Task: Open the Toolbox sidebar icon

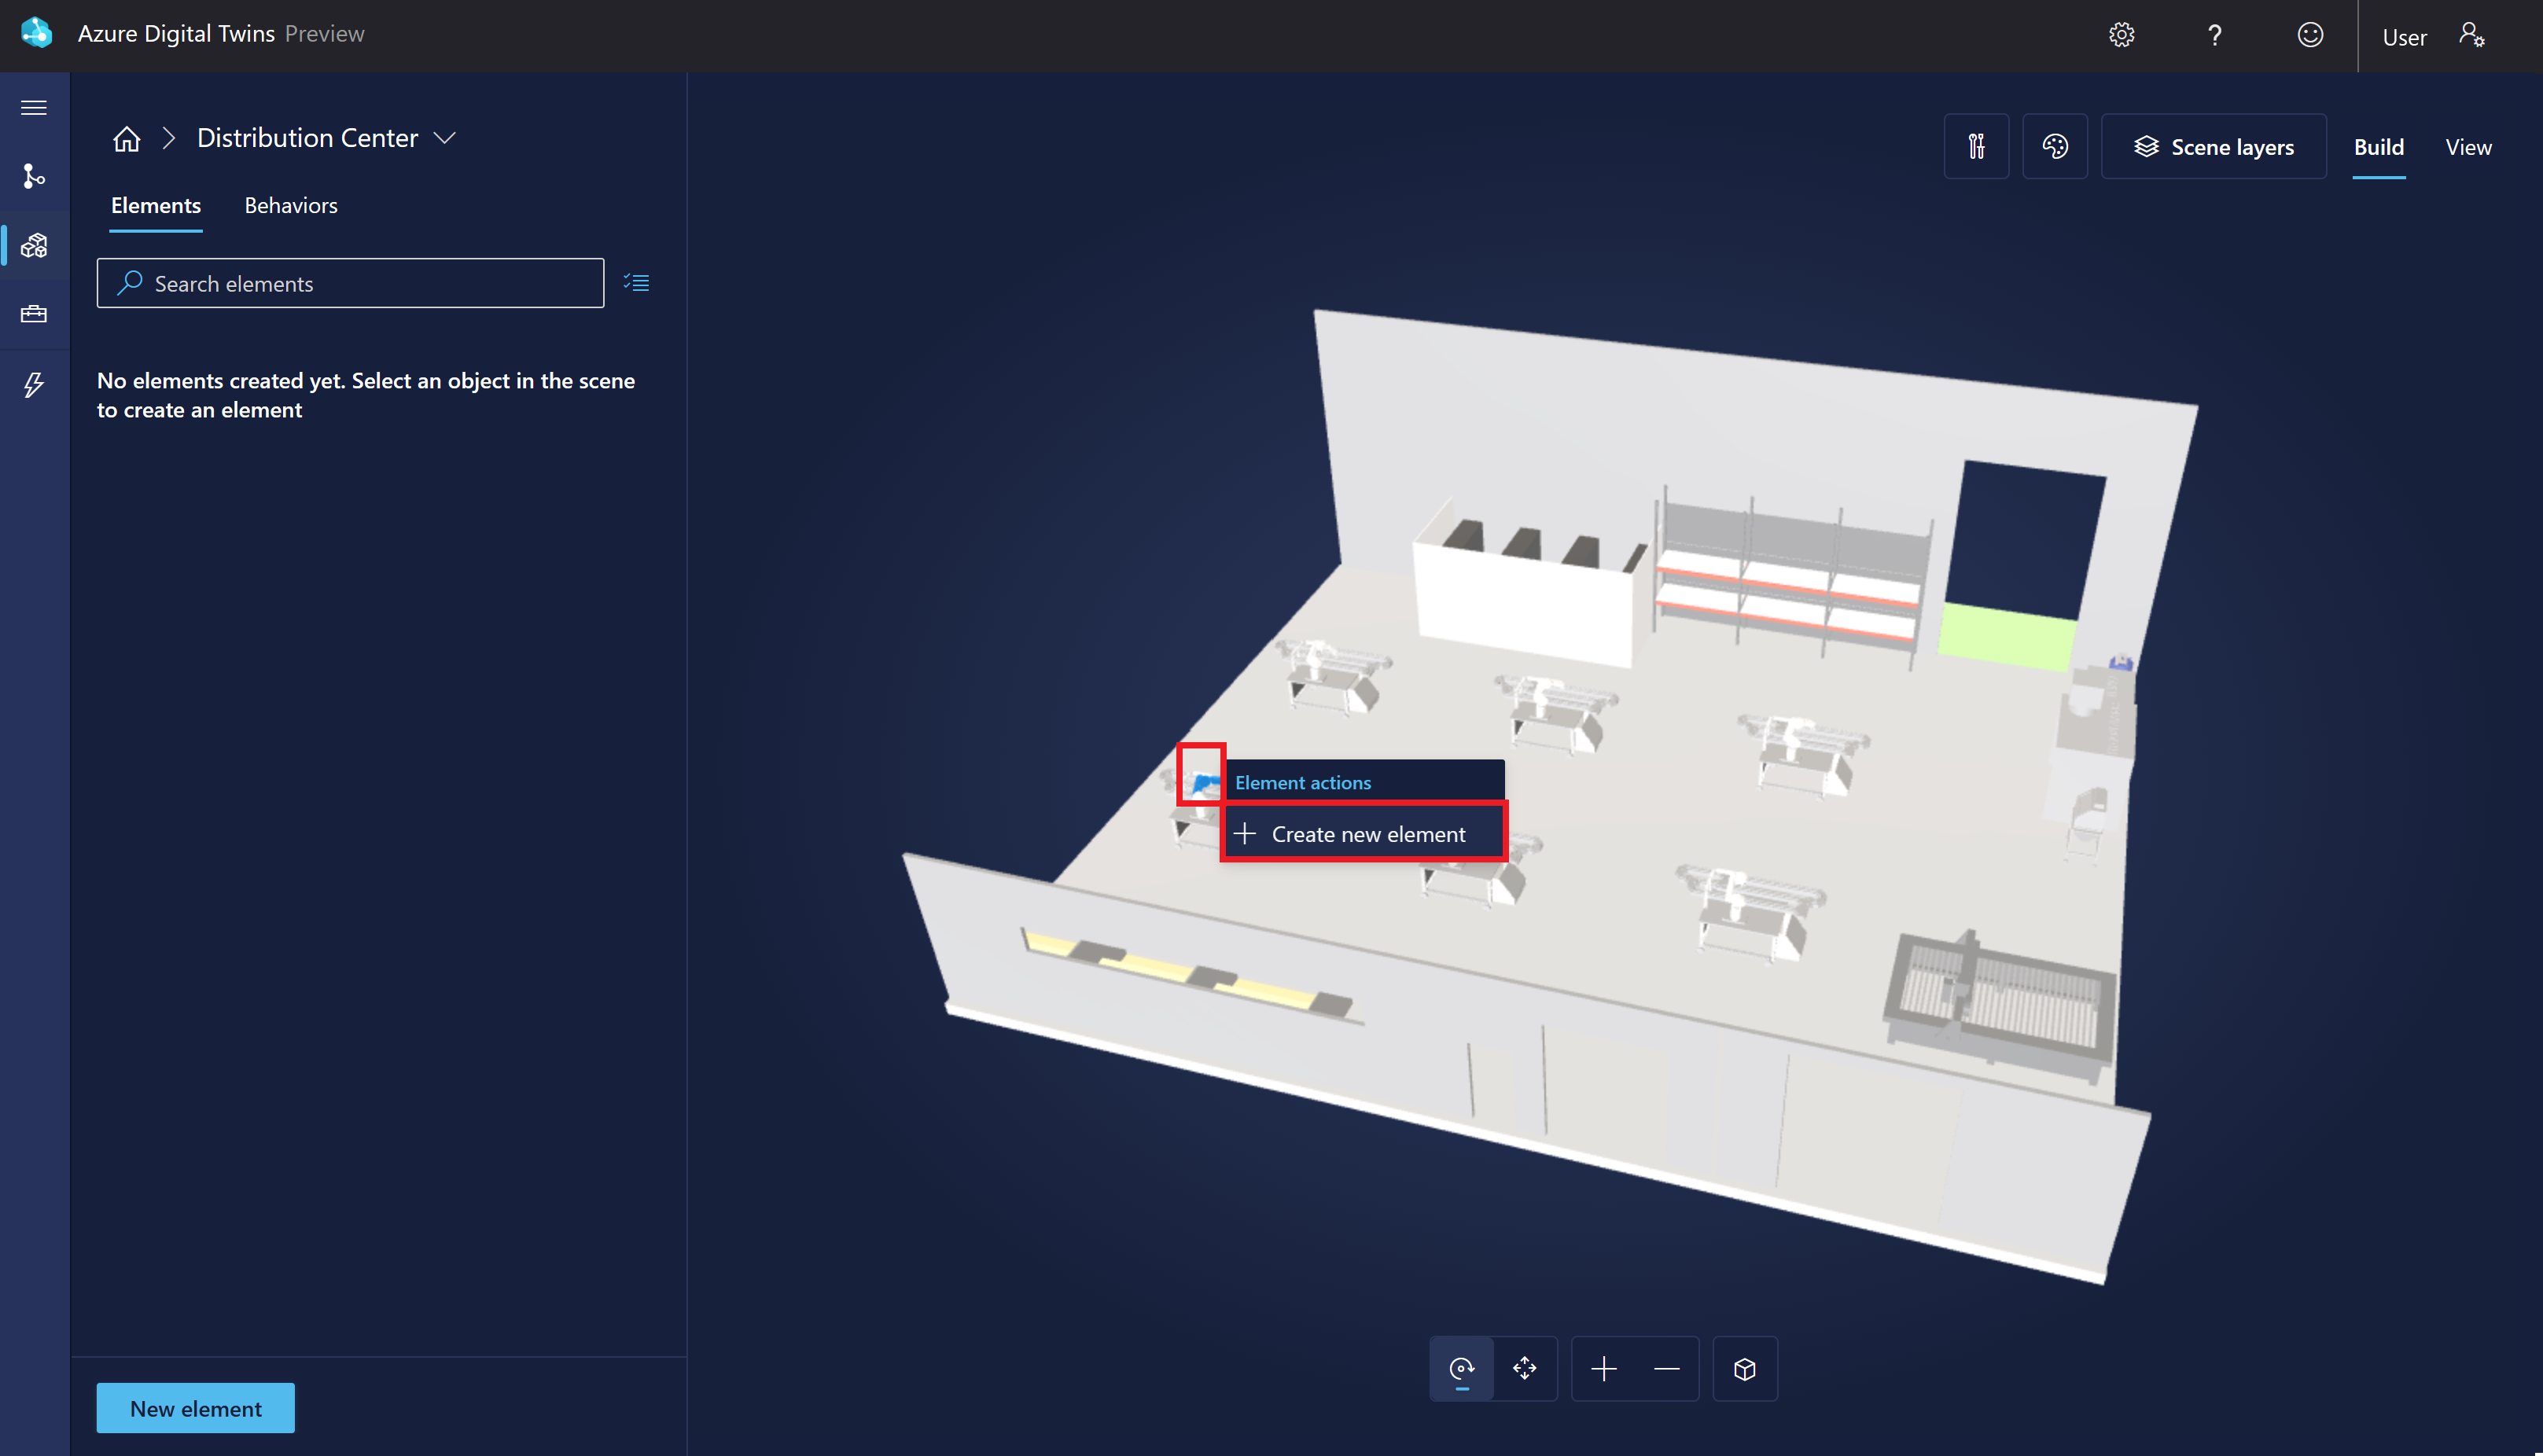Action: pos(33,313)
